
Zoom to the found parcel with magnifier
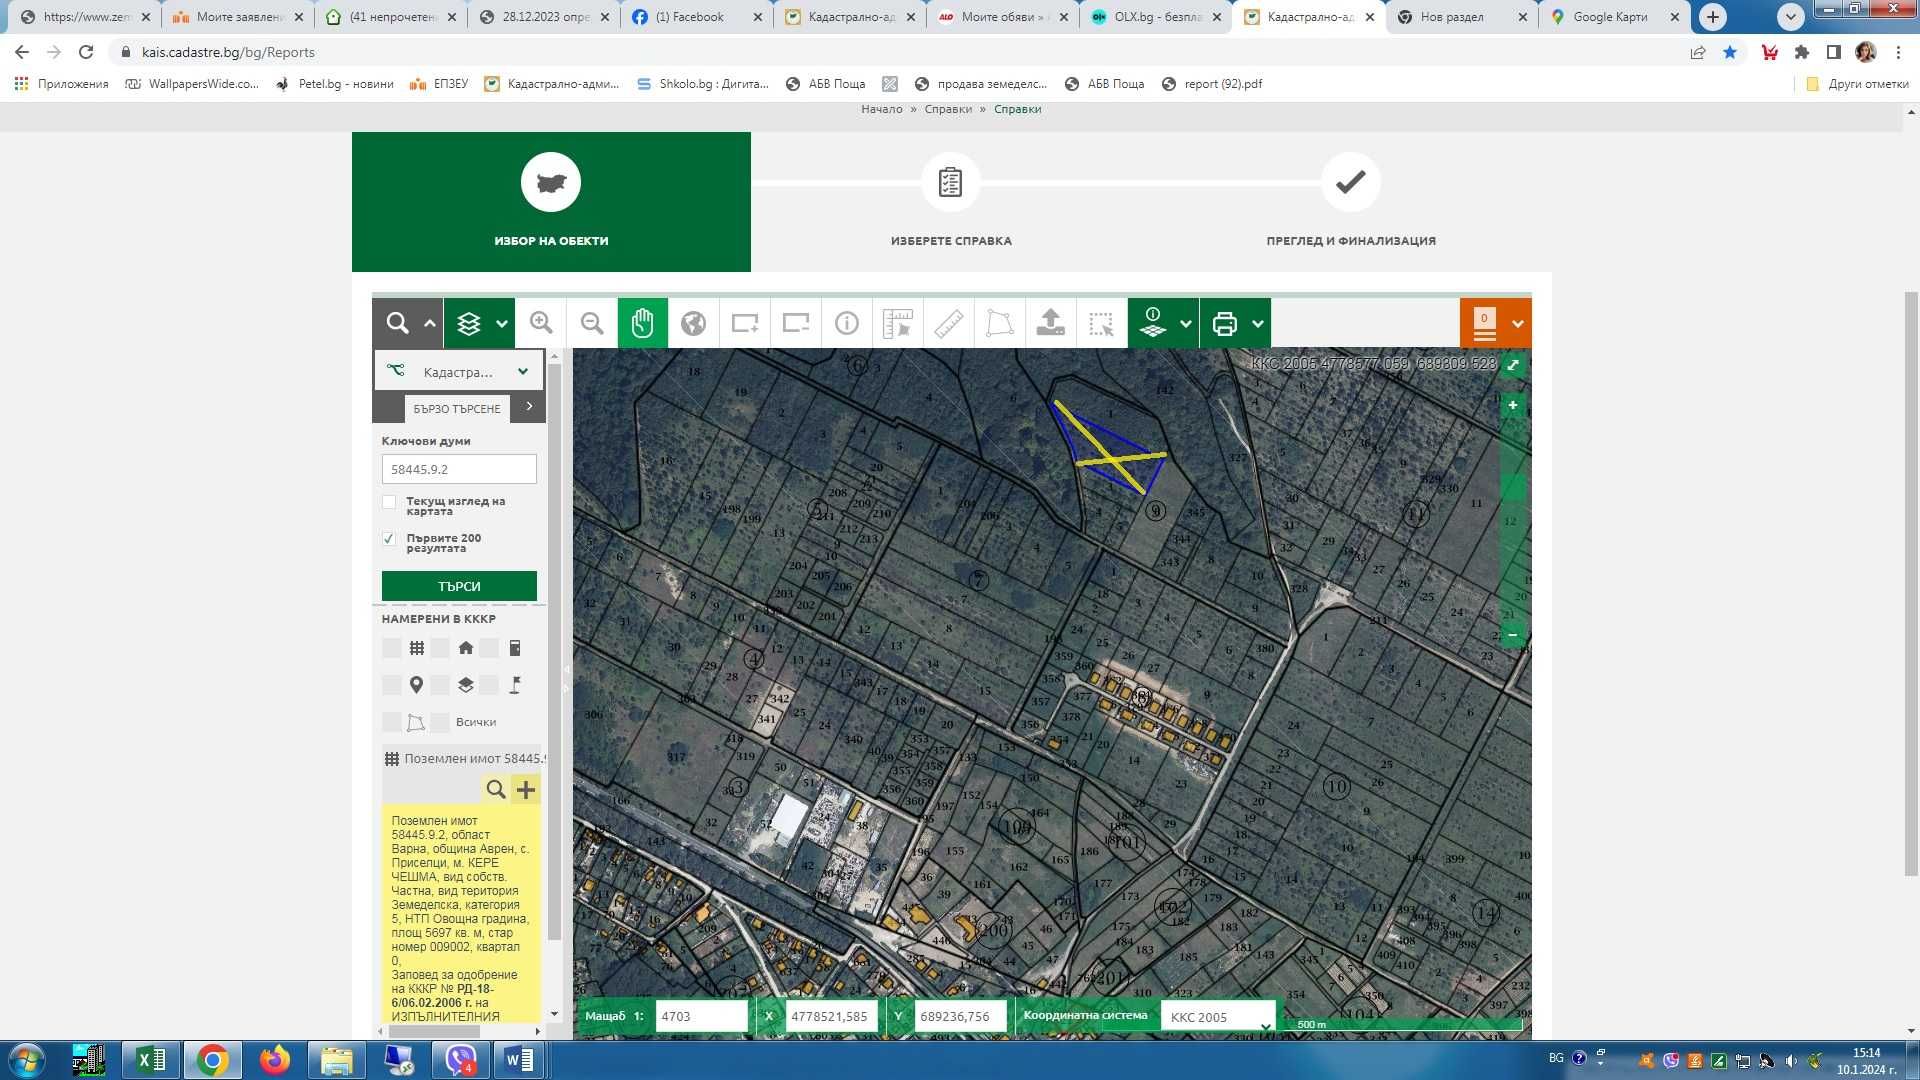pos(496,789)
